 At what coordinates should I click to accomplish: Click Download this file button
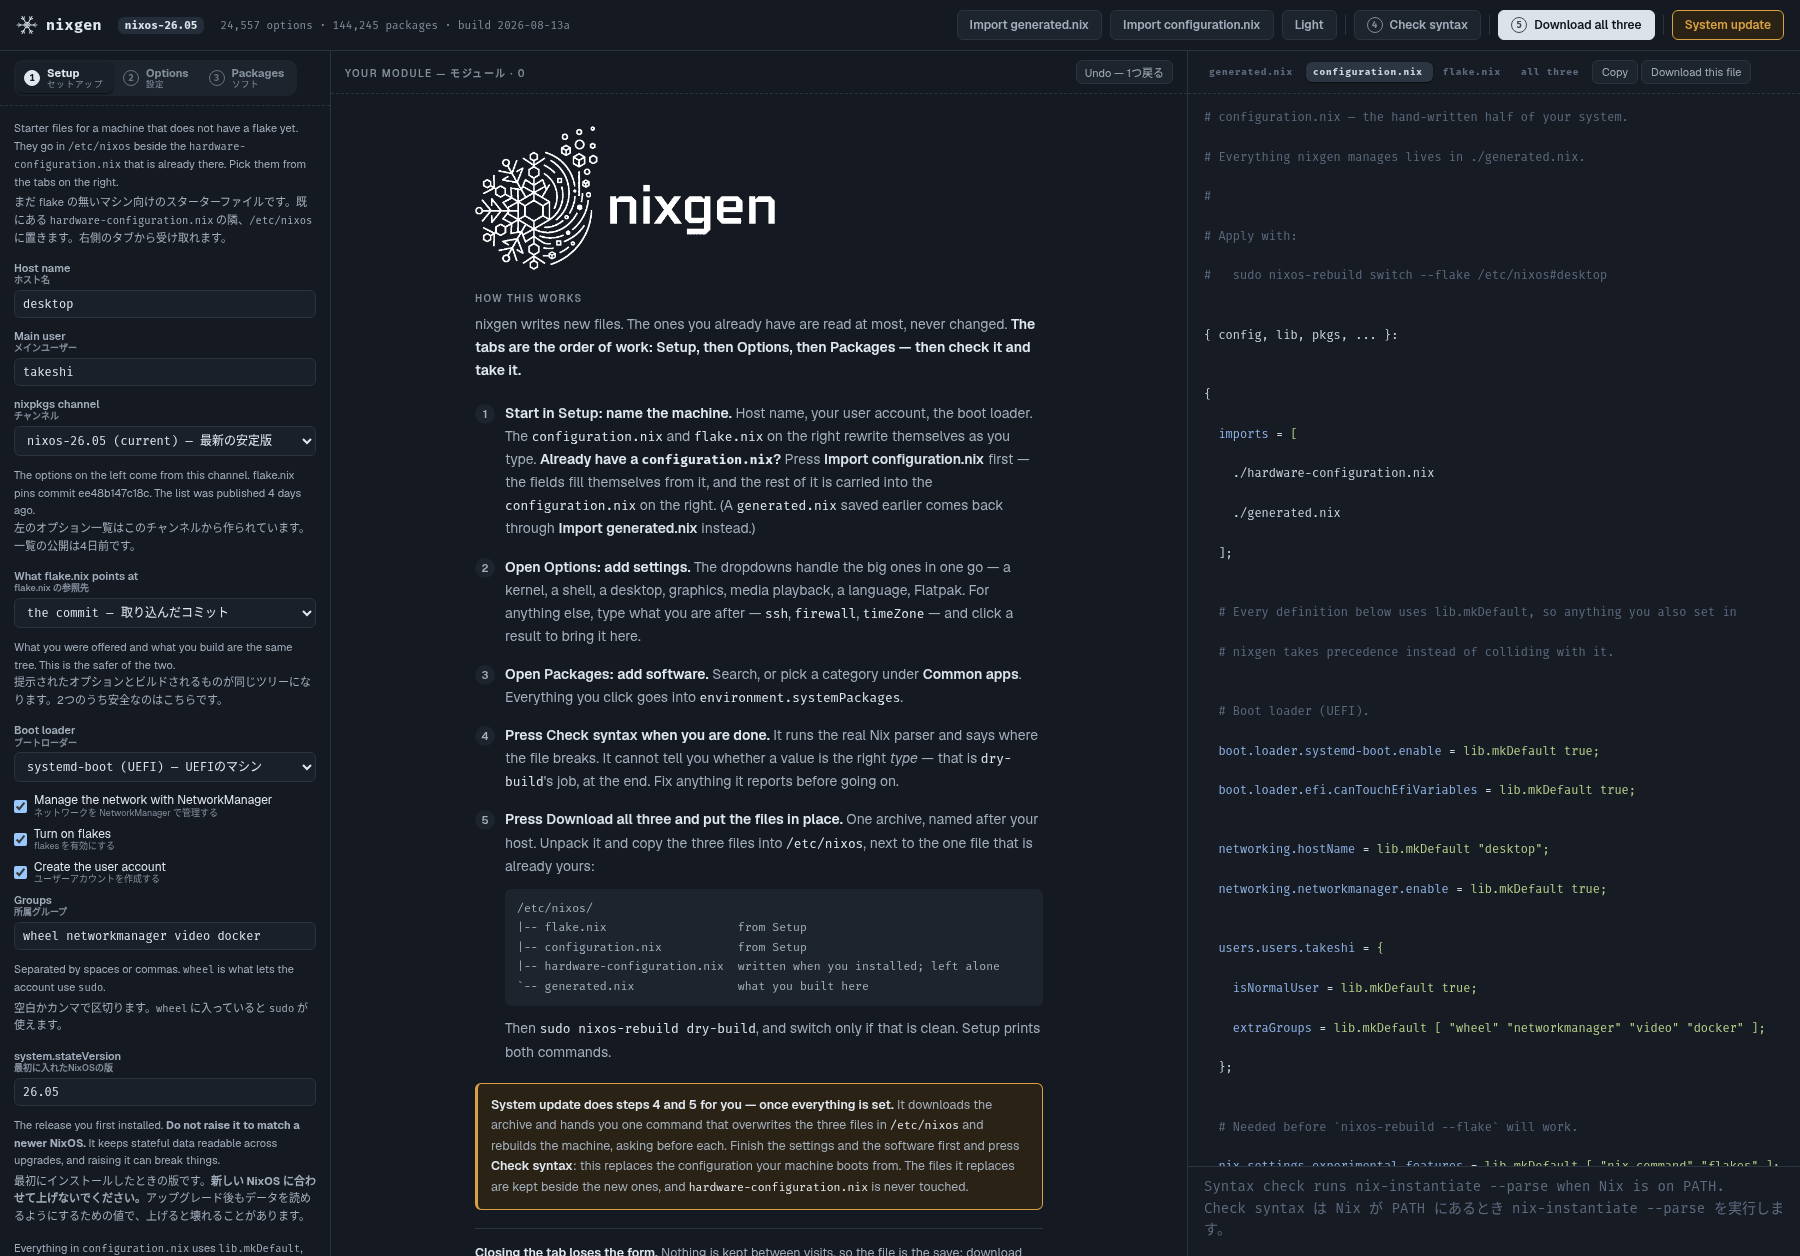(x=1695, y=72)
